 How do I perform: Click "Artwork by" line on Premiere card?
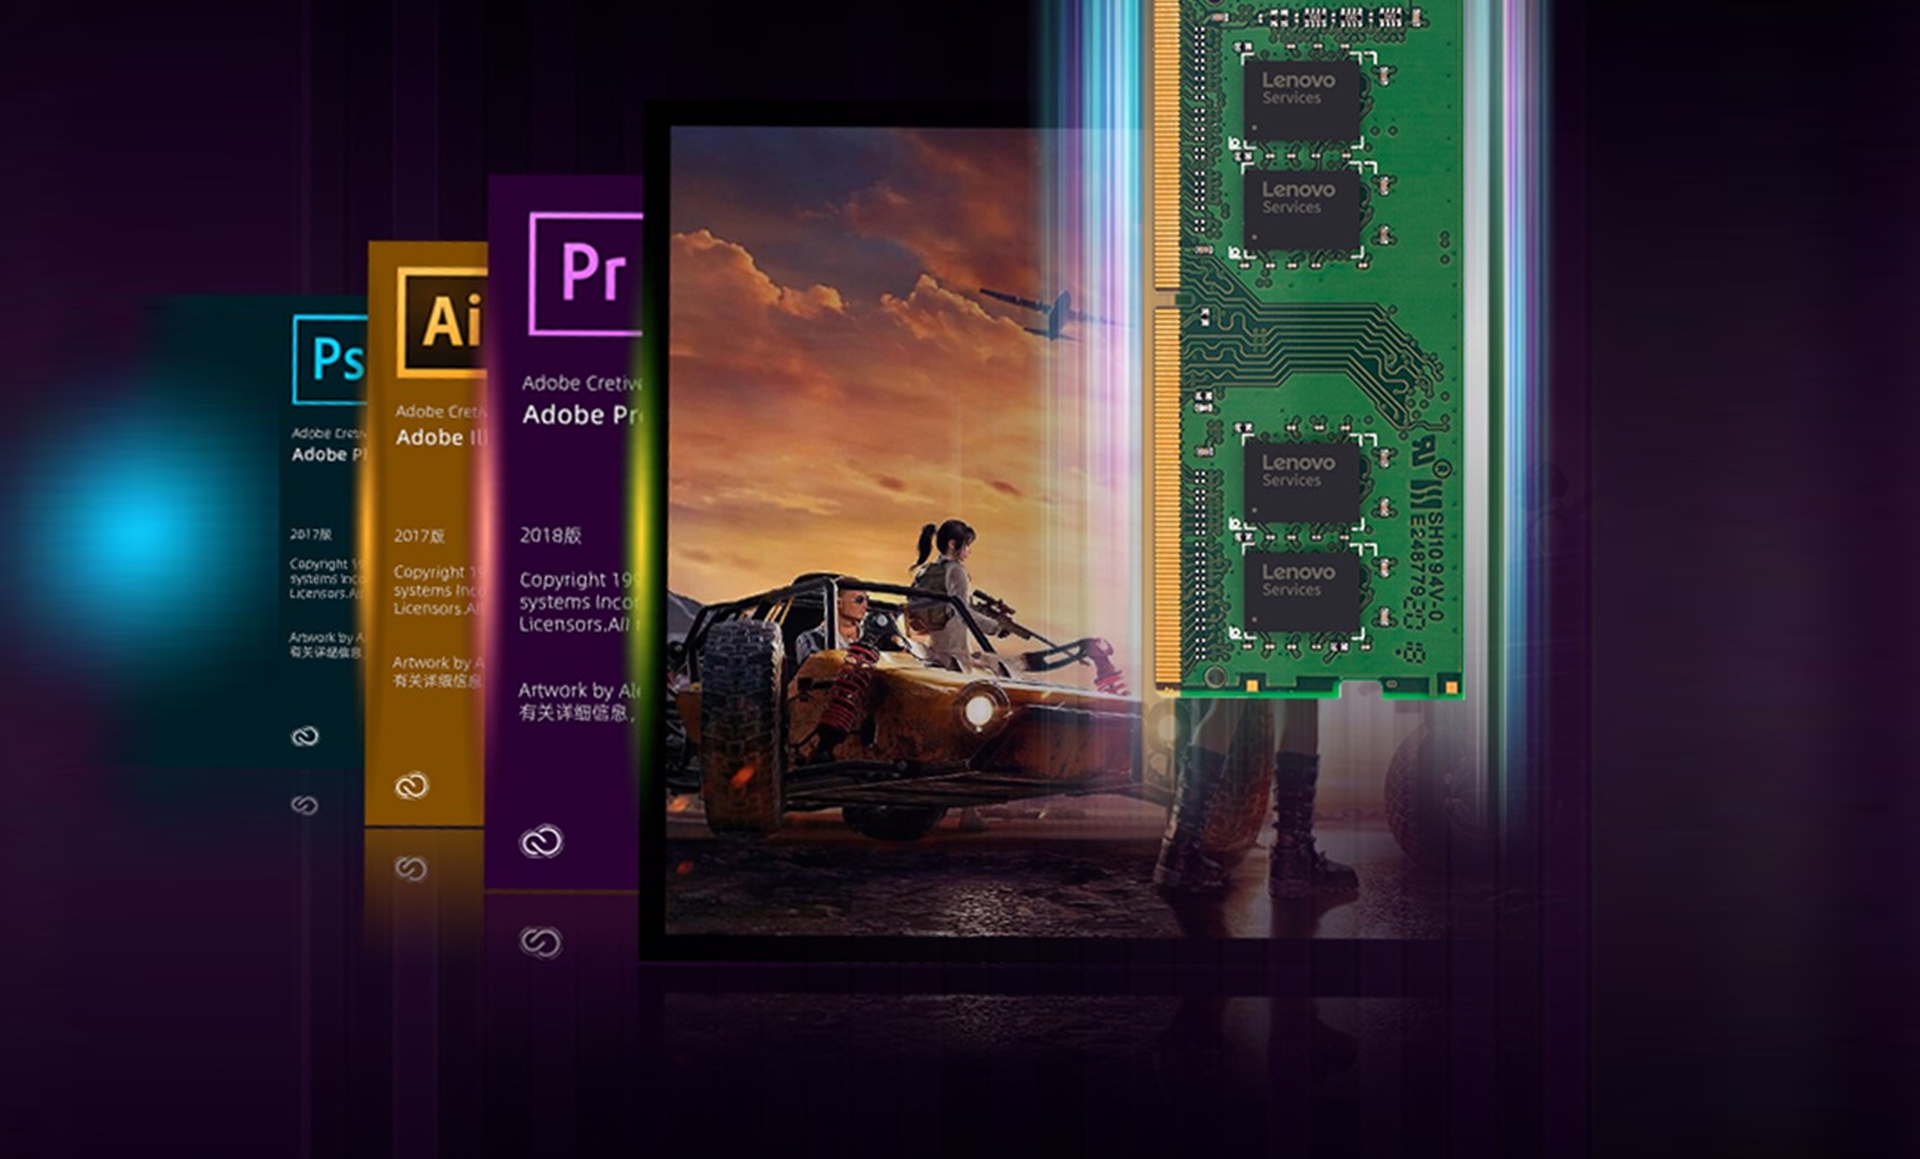pyautogui.click(x=580, y=690)
